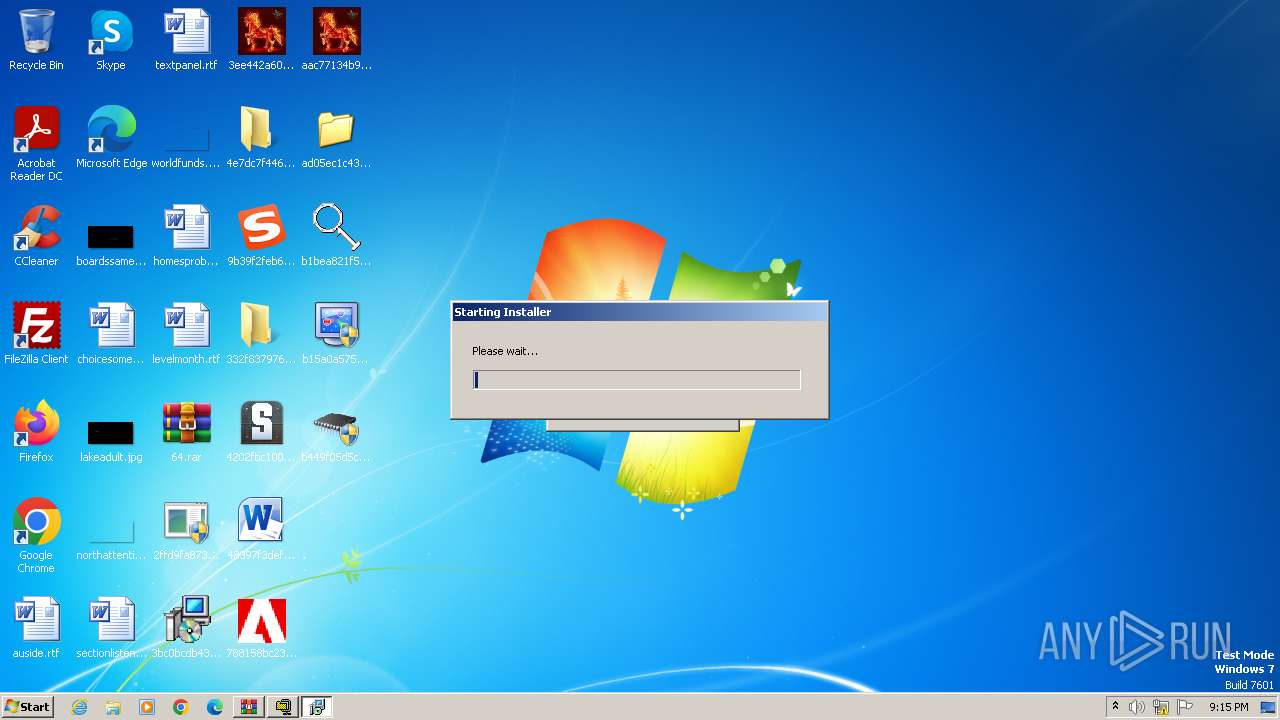Click the Show desktop button

[x=1270, y=707]
